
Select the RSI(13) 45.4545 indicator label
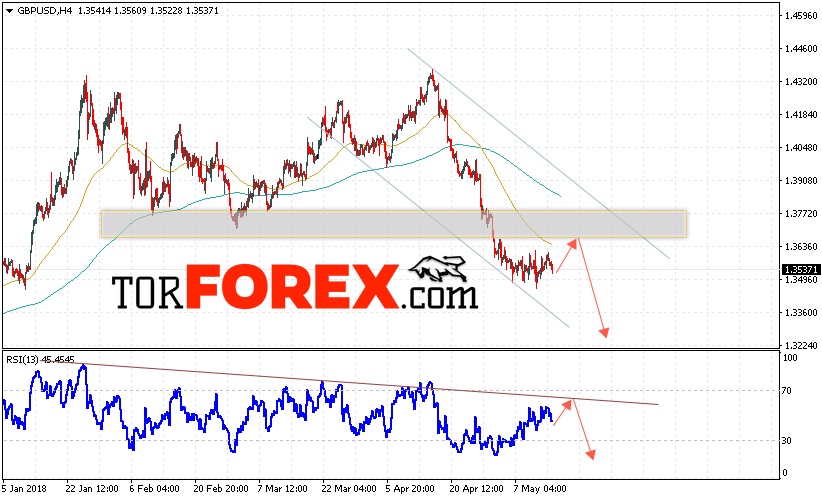coord(40,360)
